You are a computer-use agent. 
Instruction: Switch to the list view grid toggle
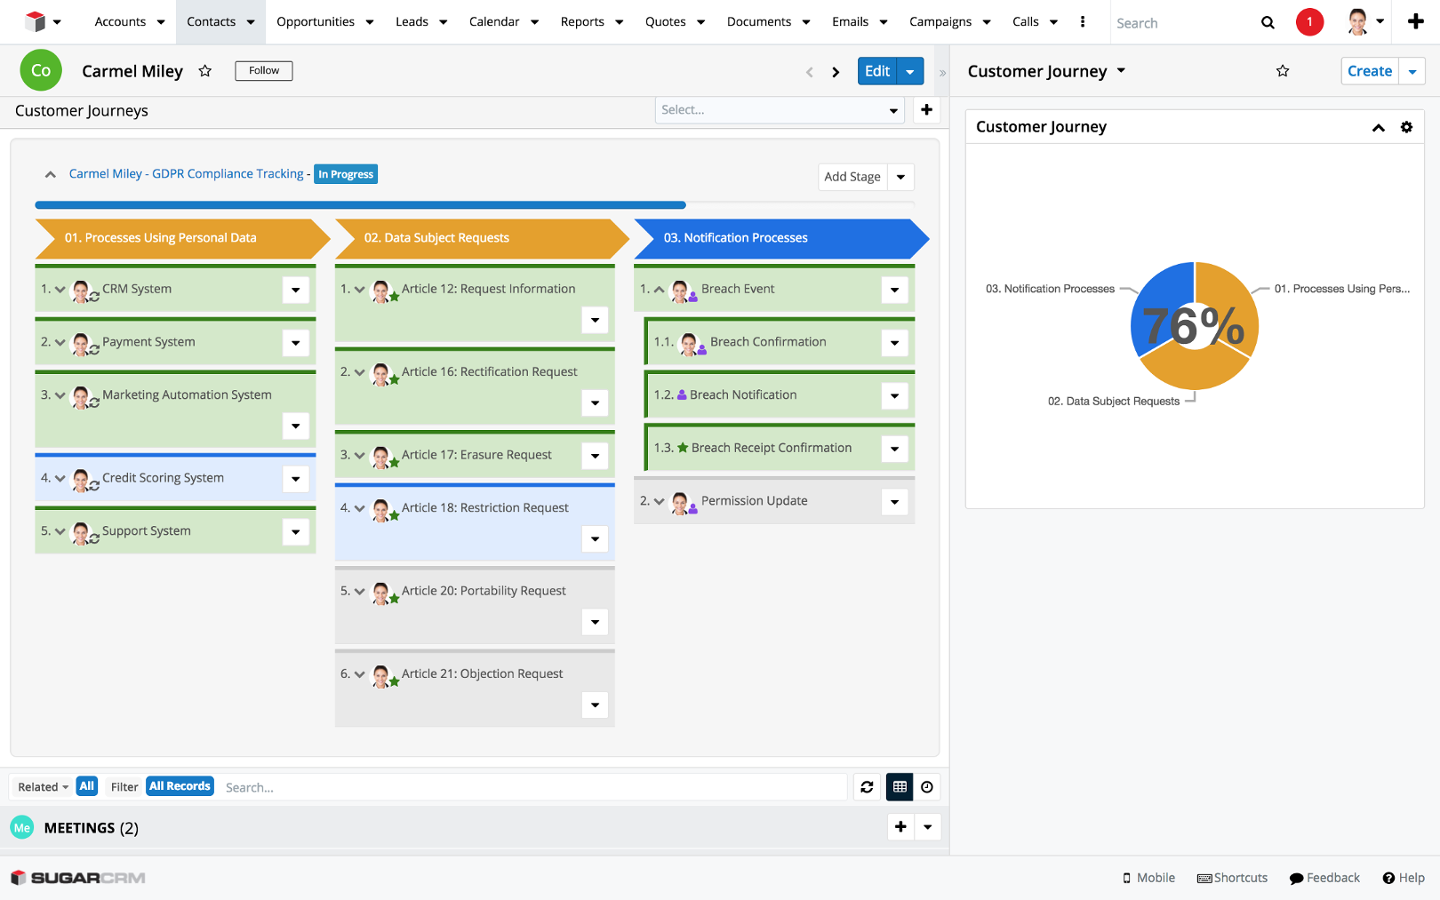coord(899,787)
